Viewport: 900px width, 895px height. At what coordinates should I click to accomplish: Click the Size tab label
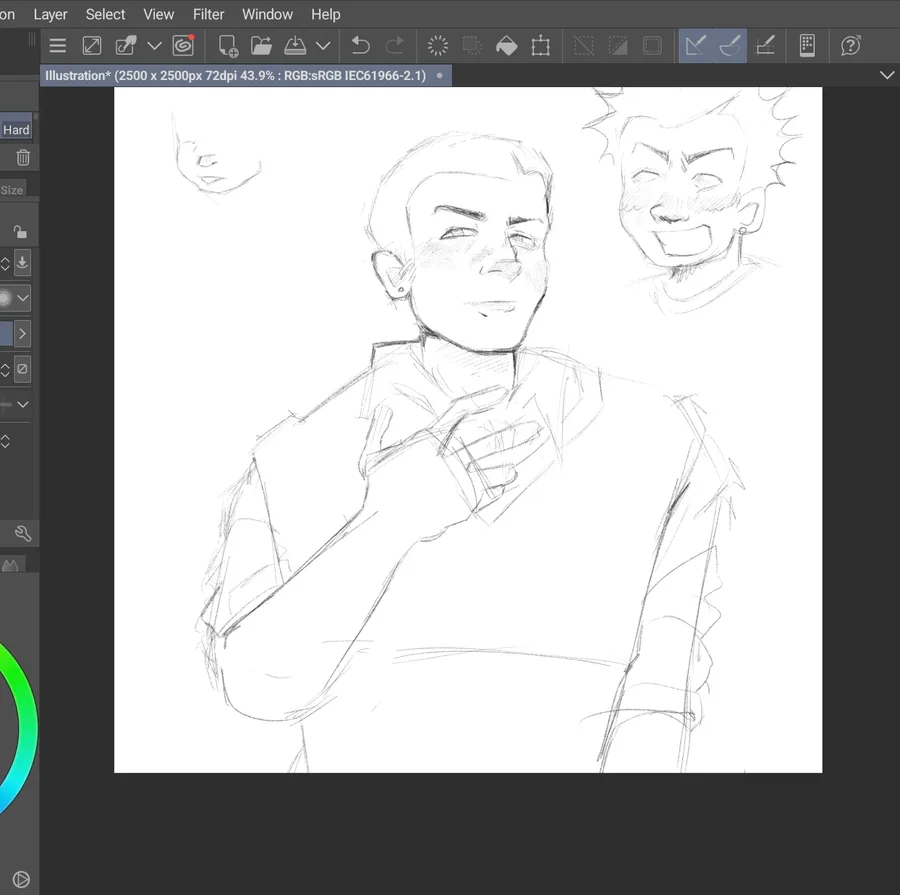(x=11, y=190)
